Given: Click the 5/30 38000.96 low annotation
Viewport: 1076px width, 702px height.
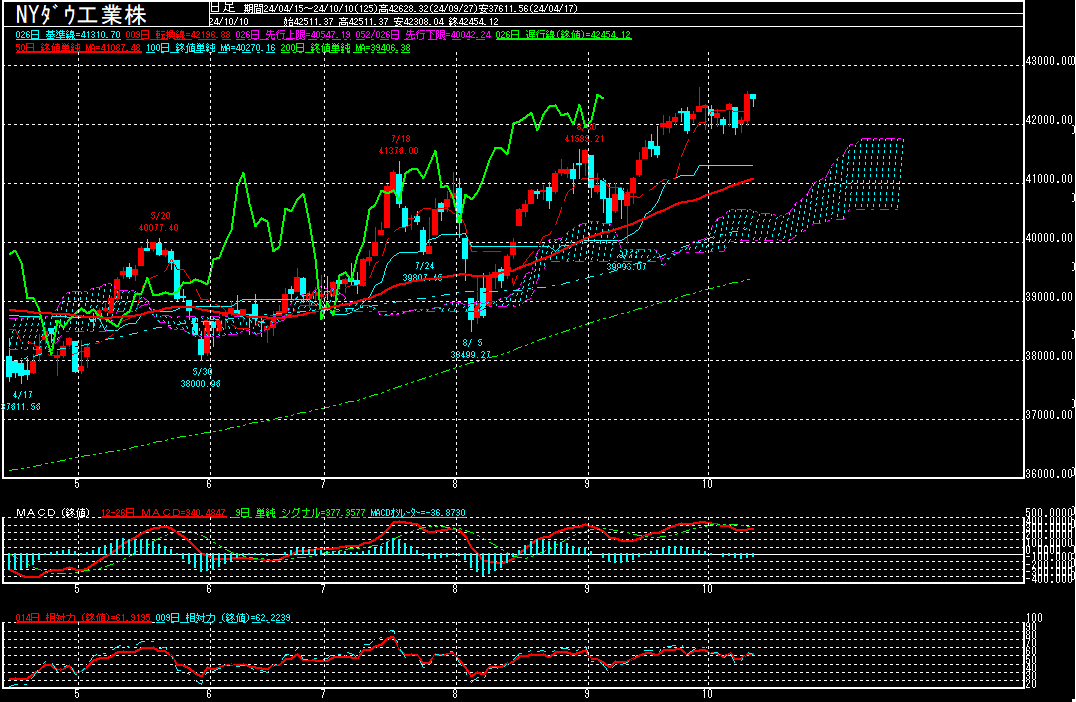Looking at the screenshot, I should click(x=200, y=377).
